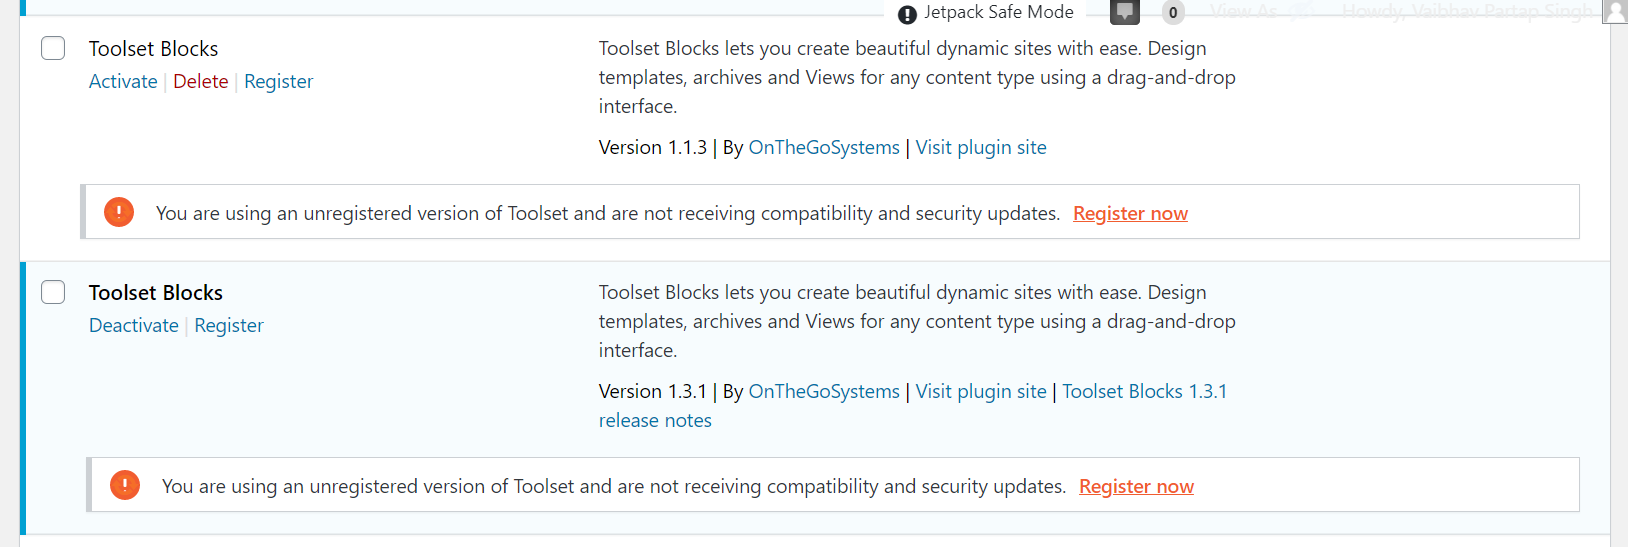The width and height of the screenshot is (1628, 547).
Task: Check the Toolset Blocks 1.1.3 plugin checkbox
Action: (53, 48)
